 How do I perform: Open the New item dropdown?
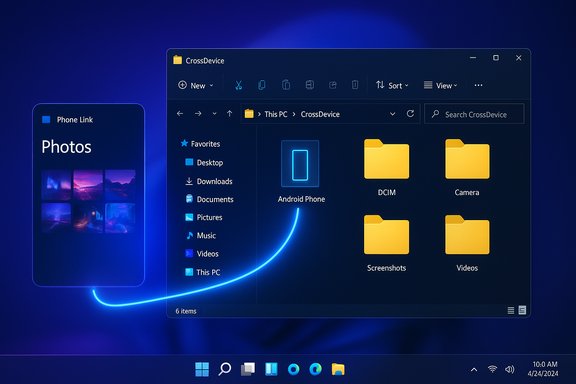pos(195,85)
